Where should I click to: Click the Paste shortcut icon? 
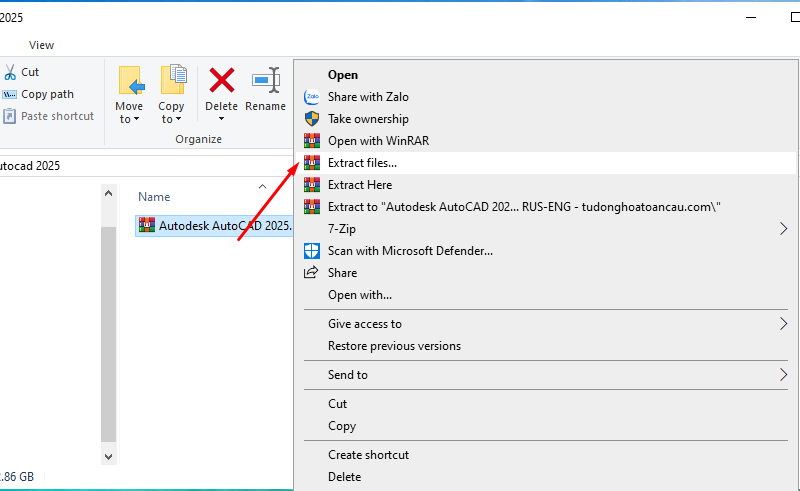click(x=10, y=116)
